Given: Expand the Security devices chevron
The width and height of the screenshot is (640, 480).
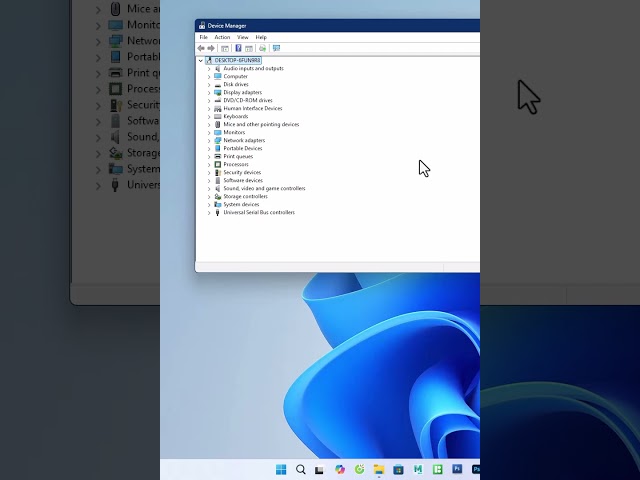Looking at the screenshot, I should coord(209,172).
